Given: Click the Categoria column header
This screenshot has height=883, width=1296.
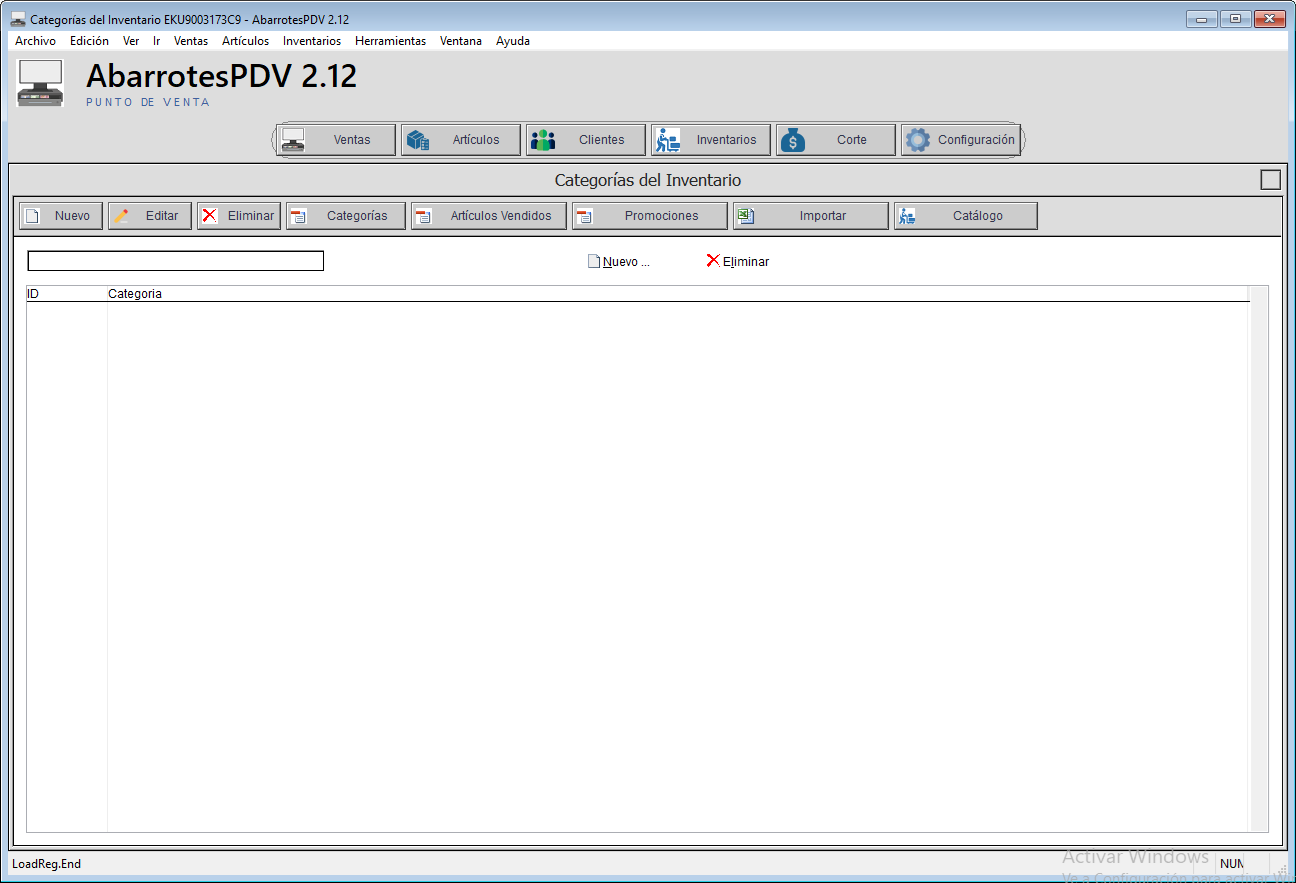Looking at the screenshot, I should [x=678, y=294].
